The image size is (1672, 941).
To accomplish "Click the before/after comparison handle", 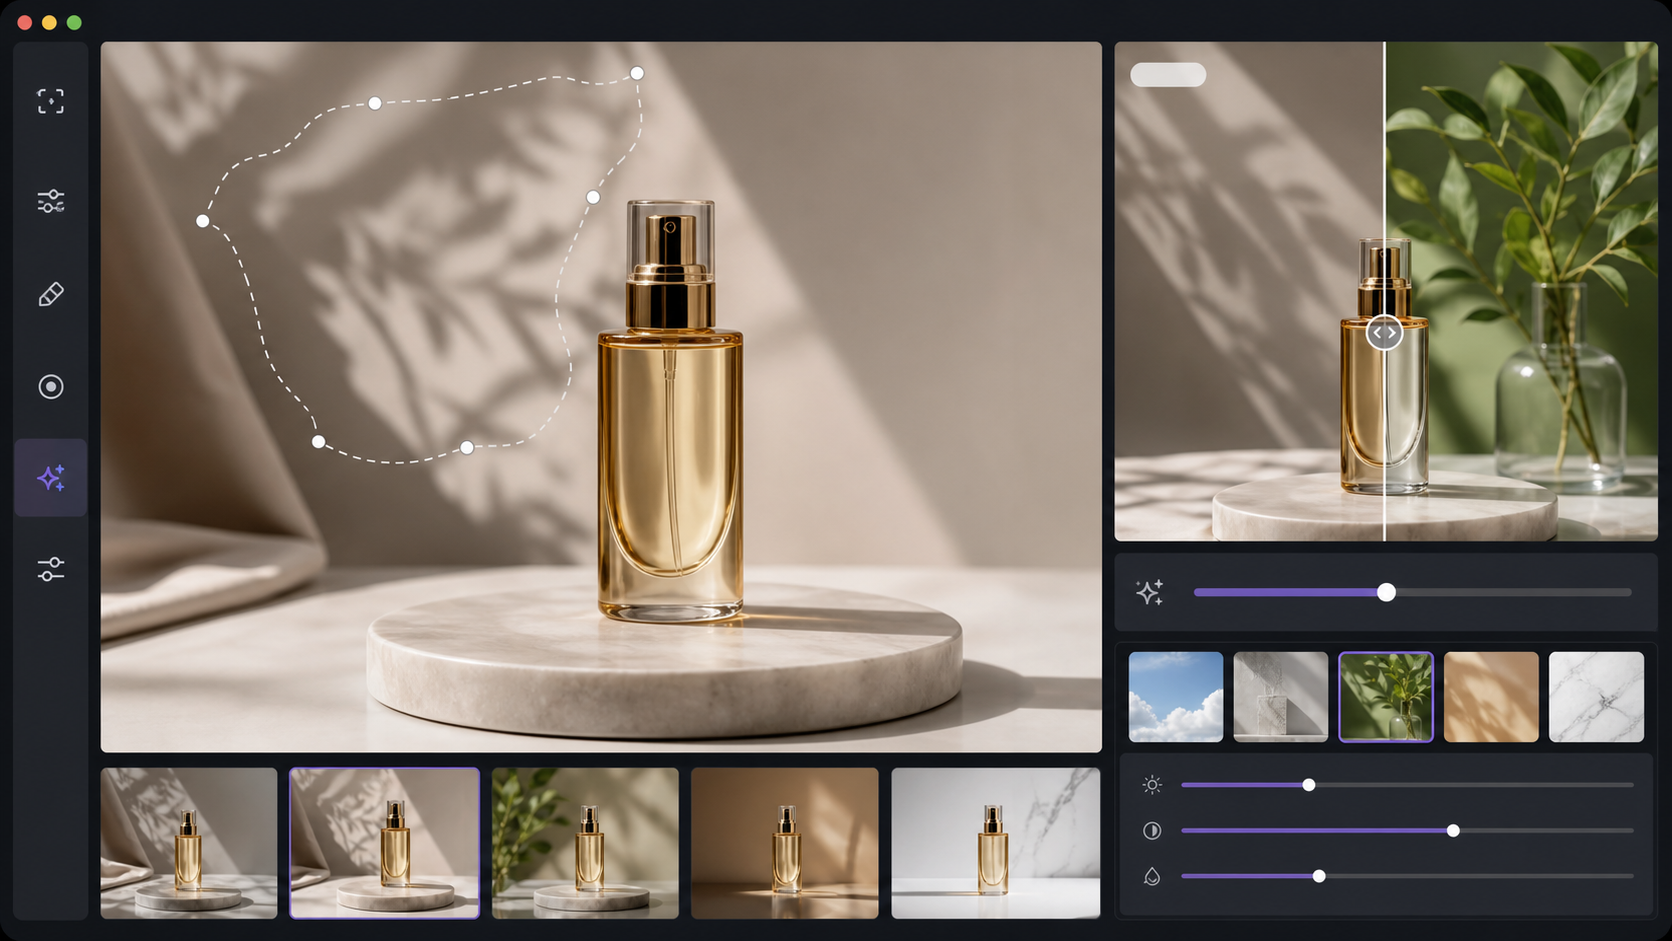I will 1384,332.
